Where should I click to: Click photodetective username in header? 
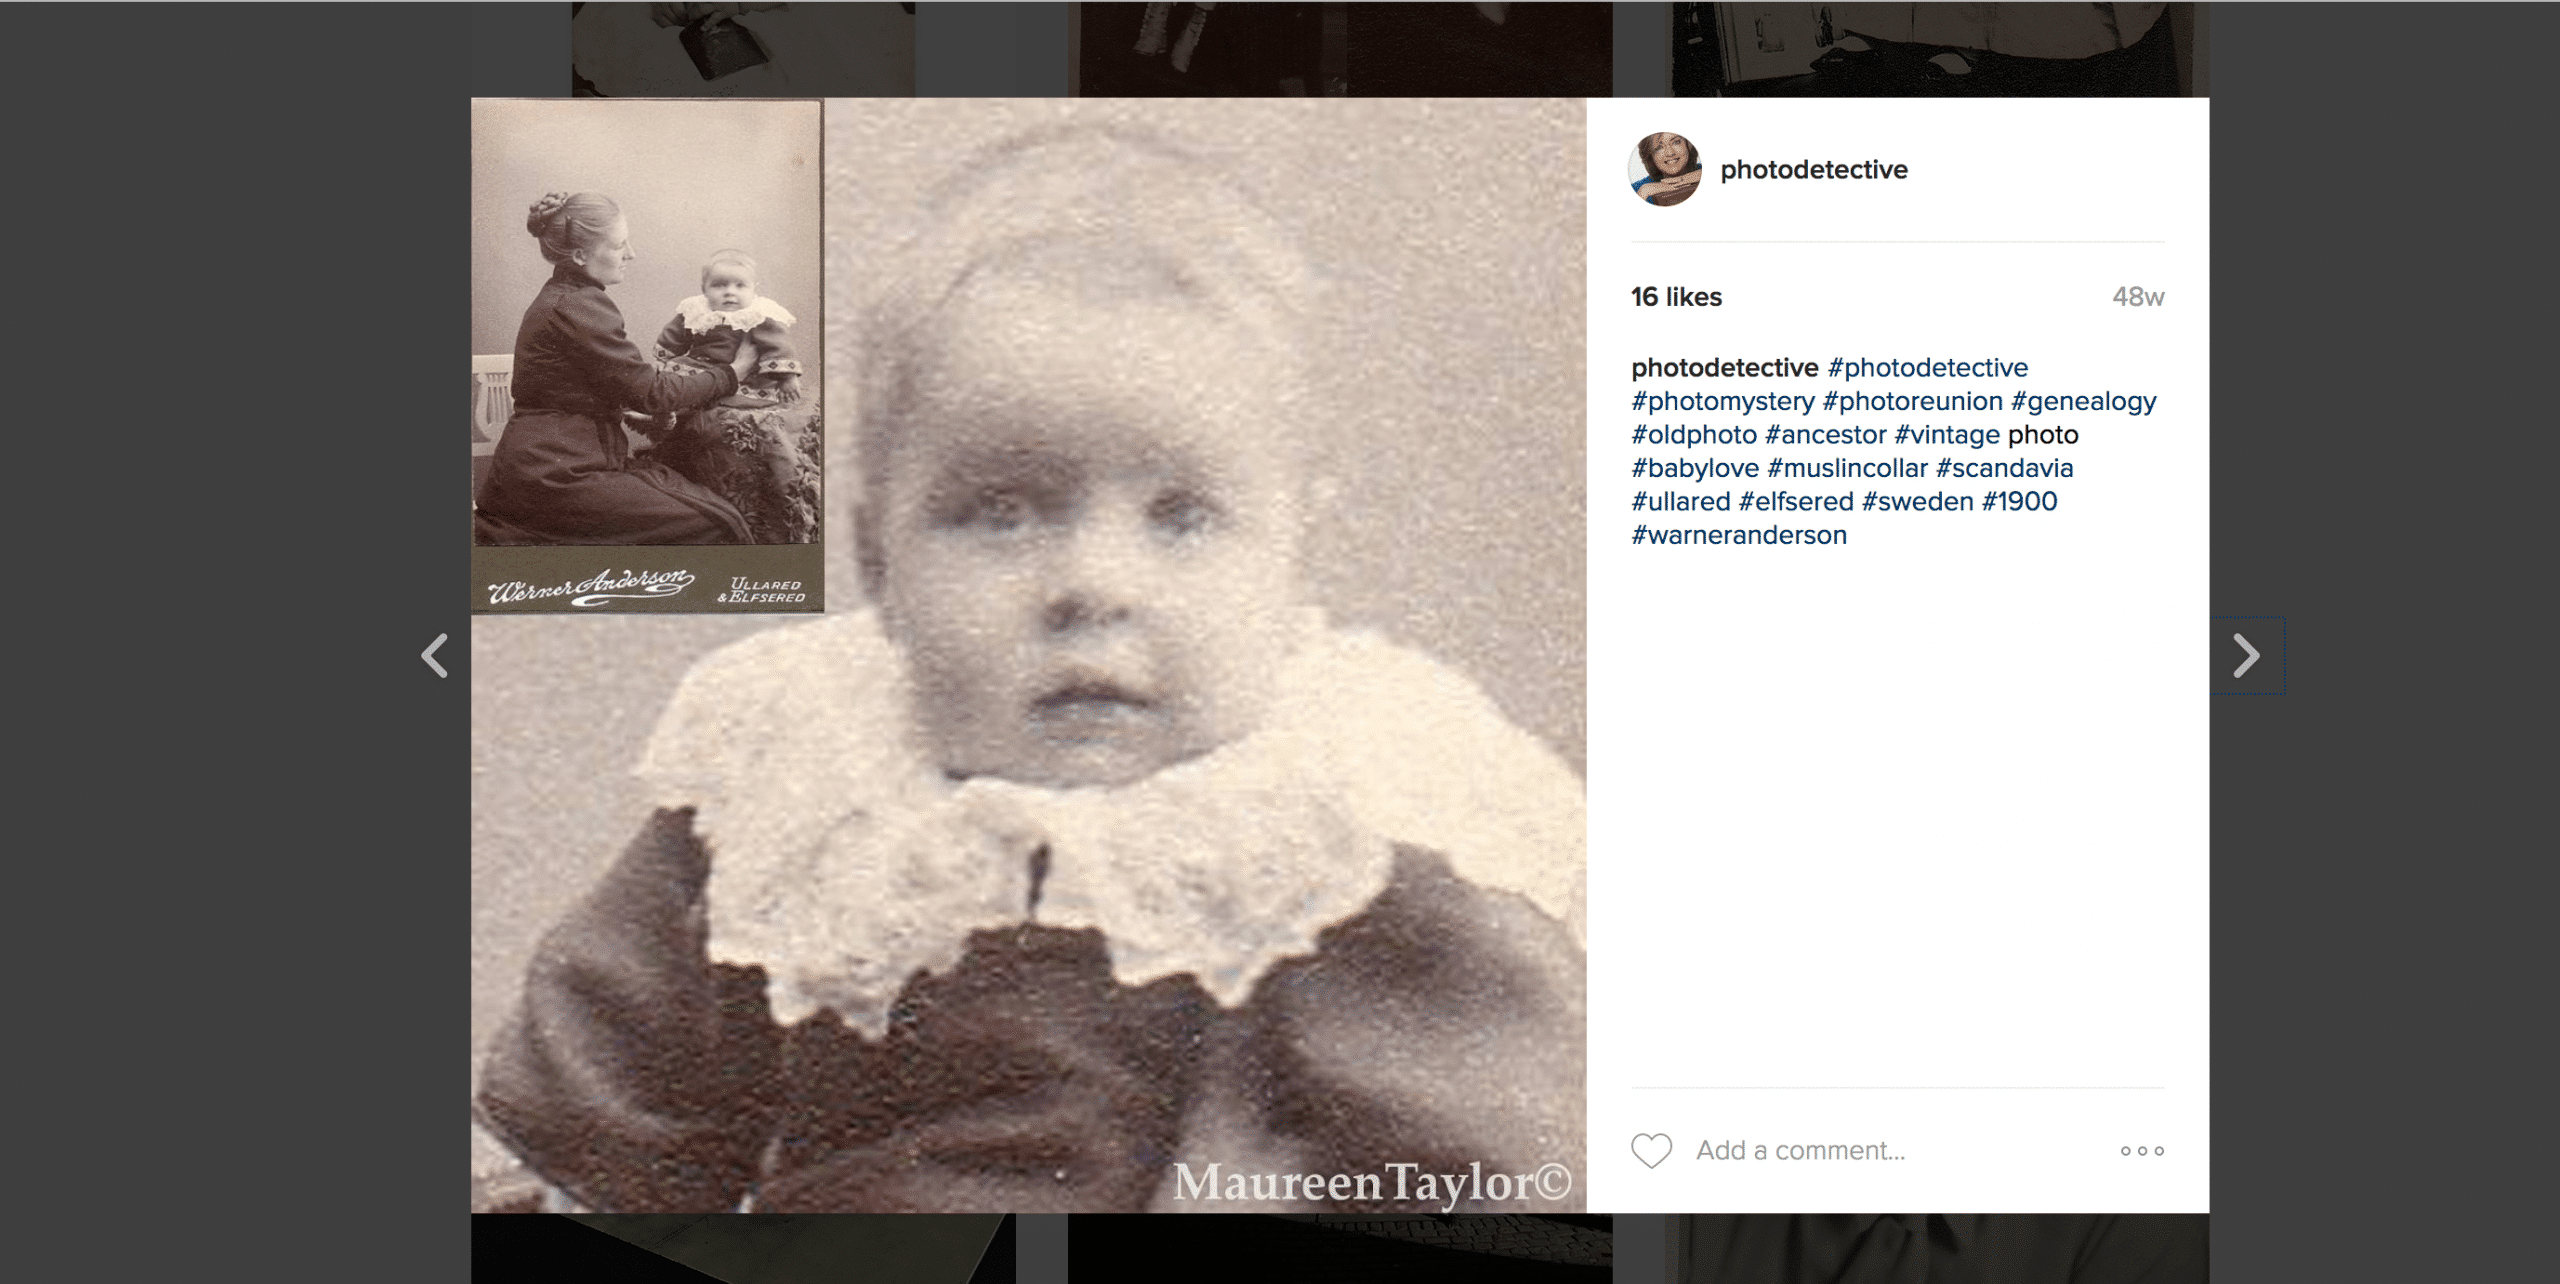click(x=1813, y=170)
